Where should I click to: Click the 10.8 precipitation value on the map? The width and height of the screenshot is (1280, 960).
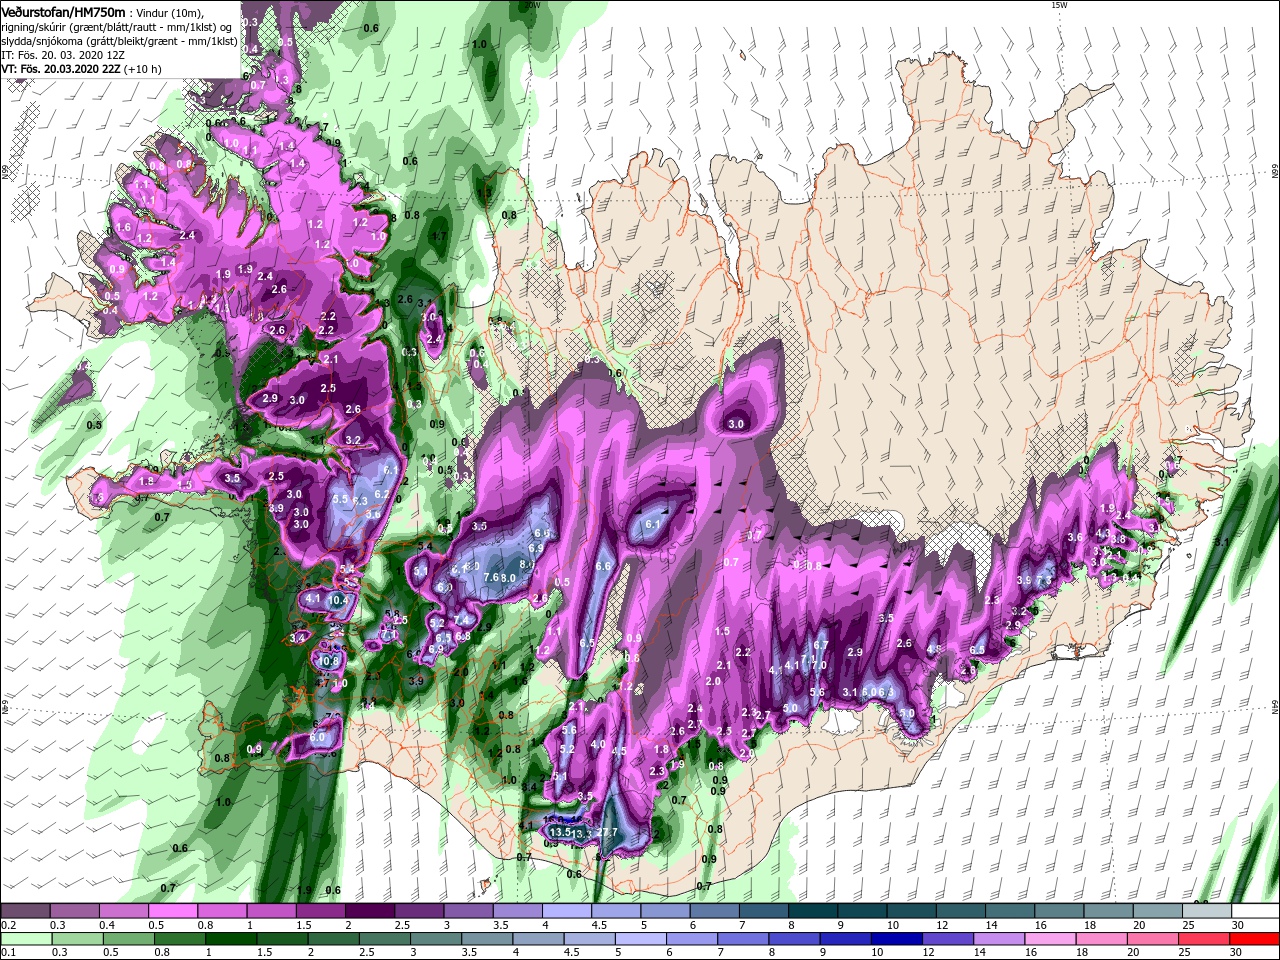pyautogui.click(x=329, y=661)
